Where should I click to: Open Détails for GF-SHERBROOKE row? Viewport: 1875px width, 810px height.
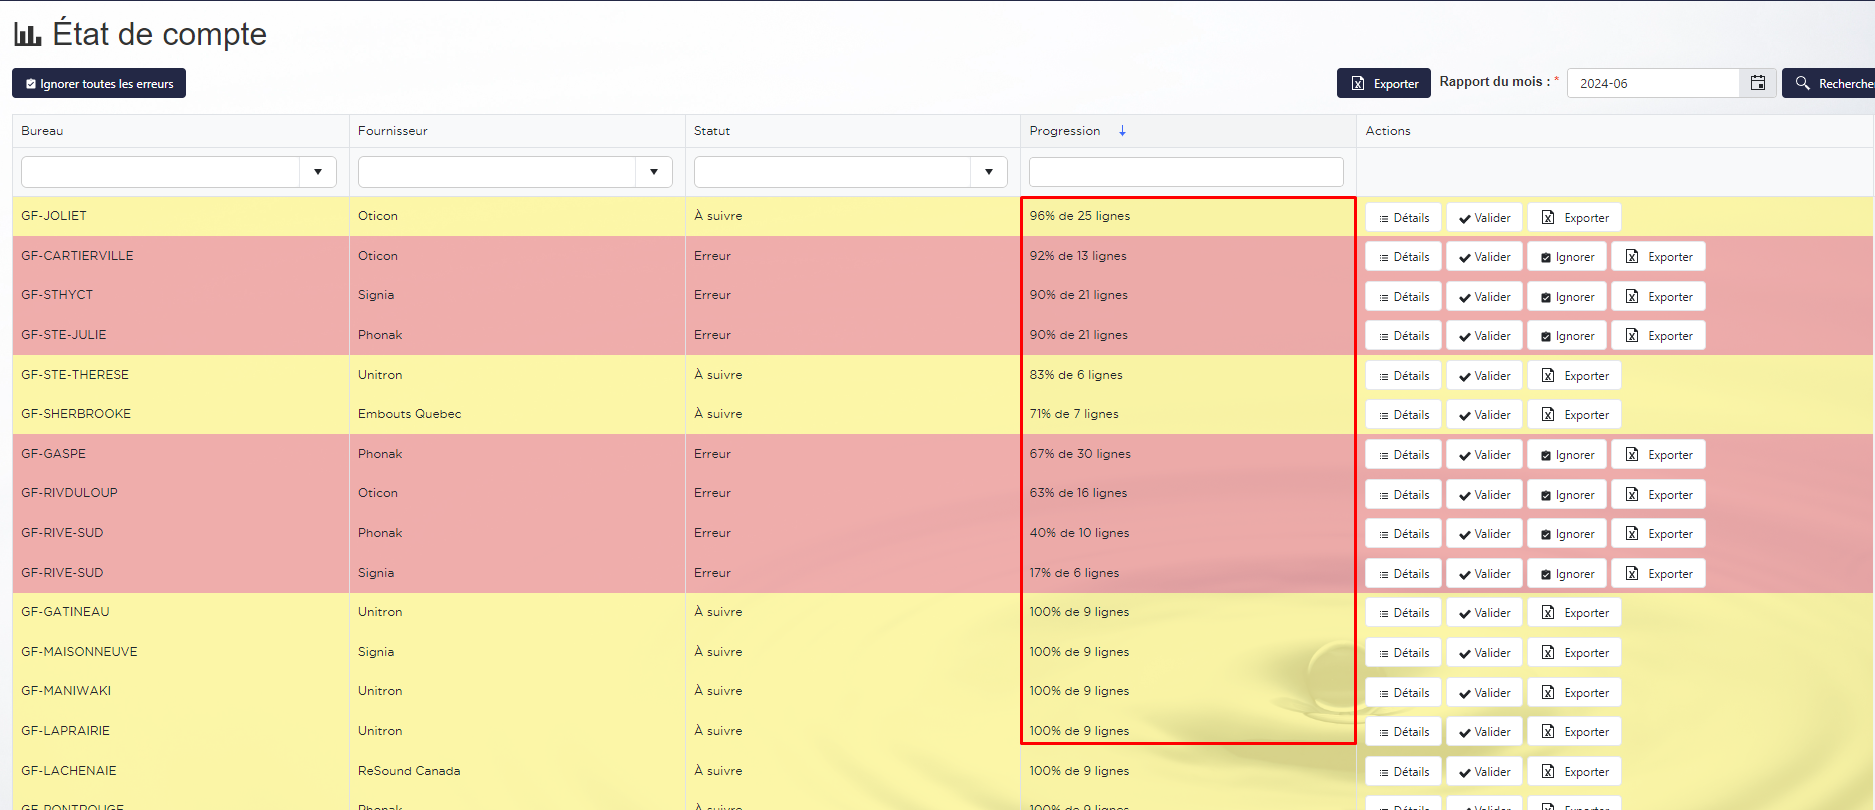click(x=1403, y=415)
